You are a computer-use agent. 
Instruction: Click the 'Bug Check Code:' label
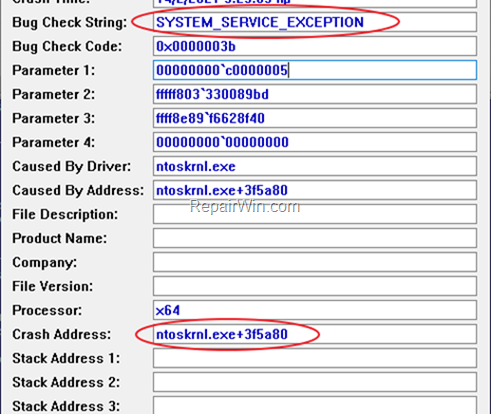click(x=67, y=47)
